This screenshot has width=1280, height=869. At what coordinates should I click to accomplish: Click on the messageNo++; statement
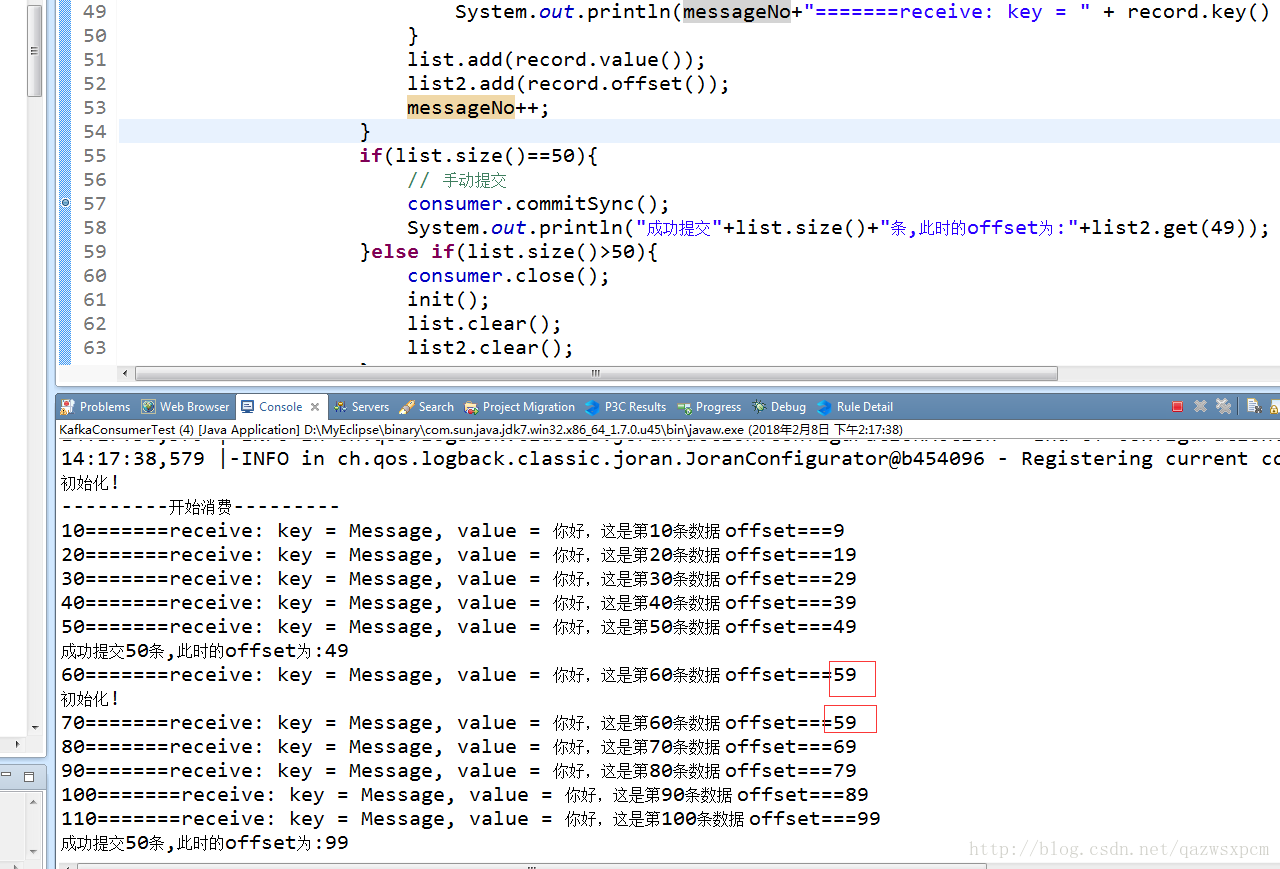click(x=479, y=108)
